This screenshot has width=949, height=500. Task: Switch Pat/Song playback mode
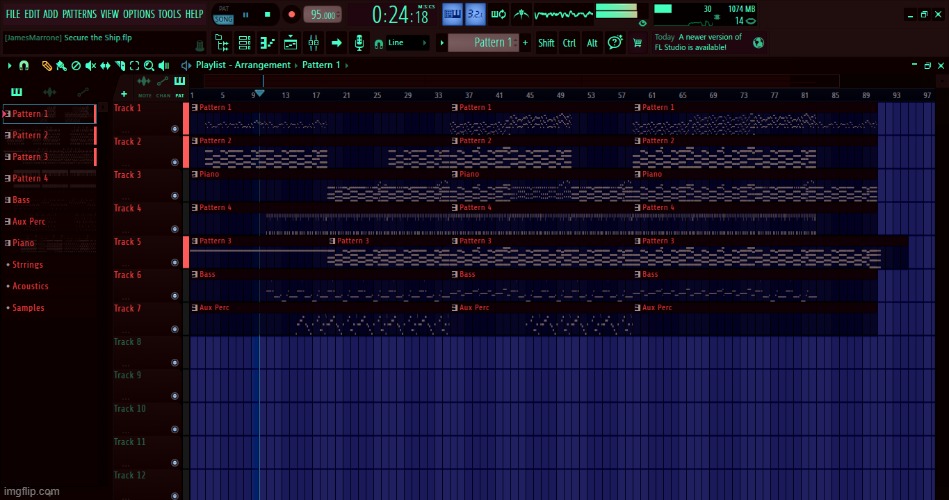coord(223,15)
